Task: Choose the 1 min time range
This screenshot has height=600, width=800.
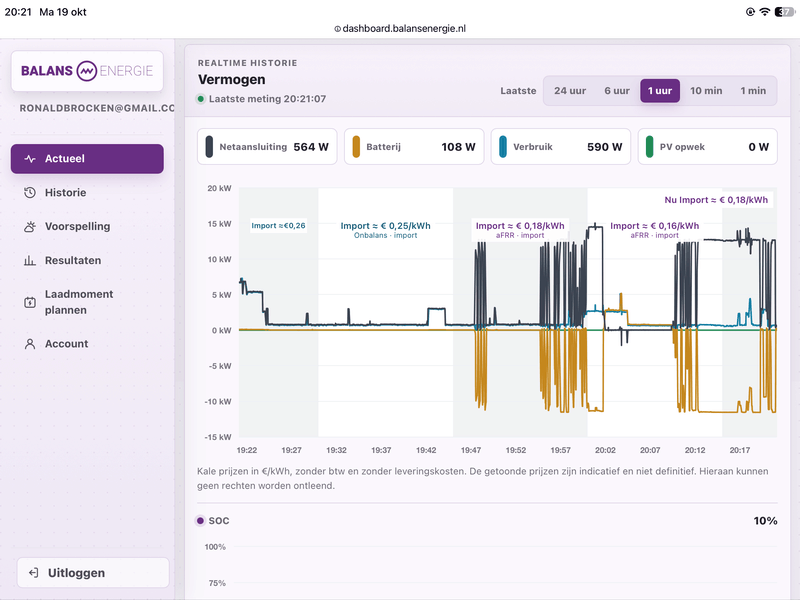Action: [753, 91]
